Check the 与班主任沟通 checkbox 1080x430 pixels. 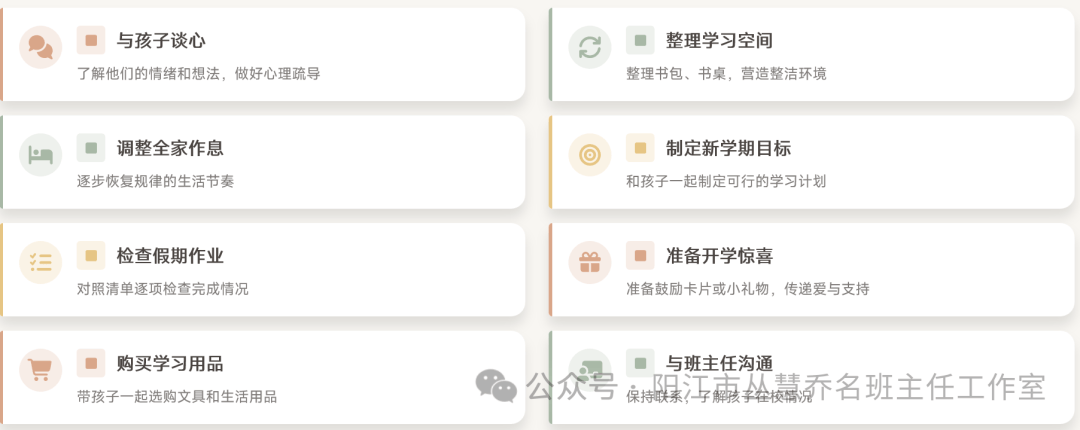click(640, 363)
